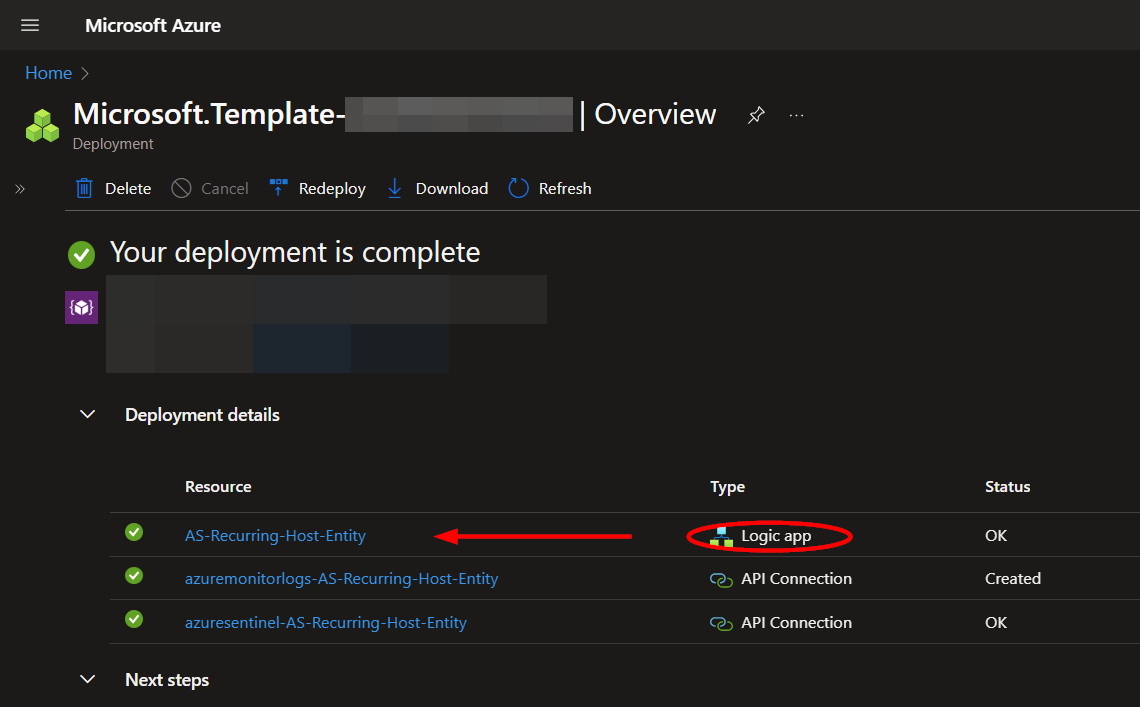
Task: Select the Redeploy toolbar label
Action: point(332,188)
